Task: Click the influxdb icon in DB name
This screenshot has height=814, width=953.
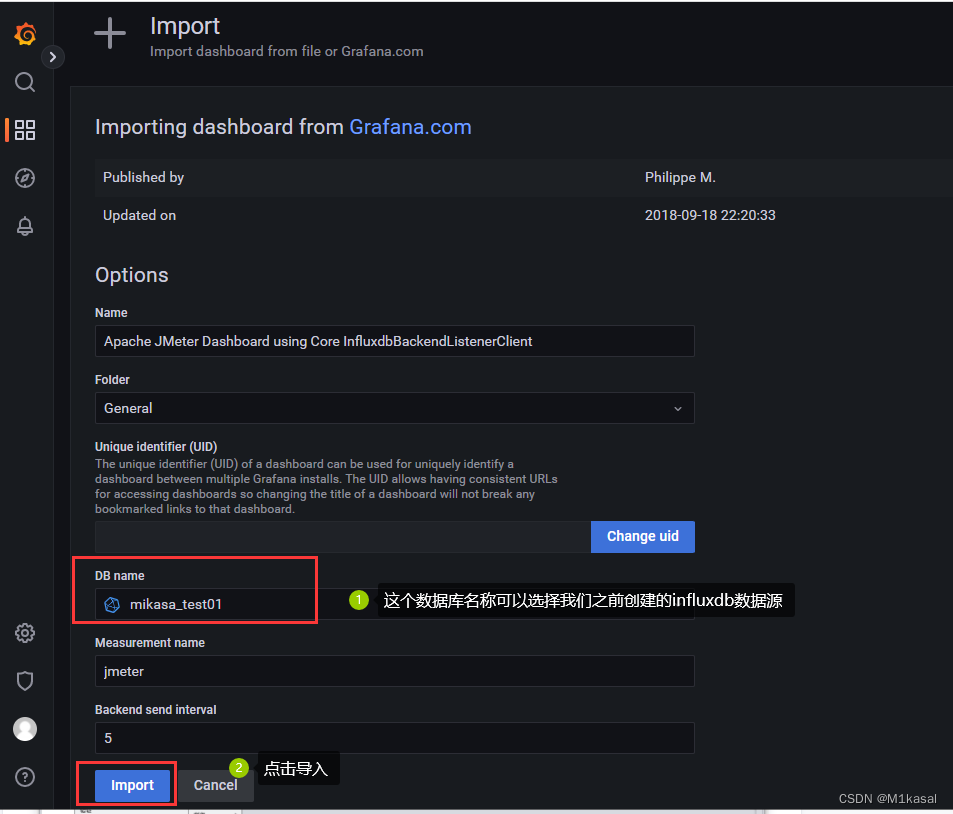Action: tap(112, 604)
